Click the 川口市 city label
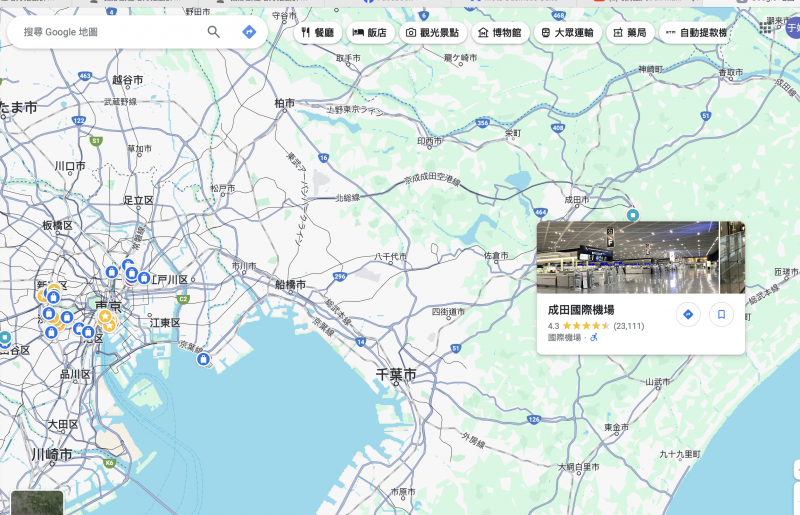 (x=70, y=166)
